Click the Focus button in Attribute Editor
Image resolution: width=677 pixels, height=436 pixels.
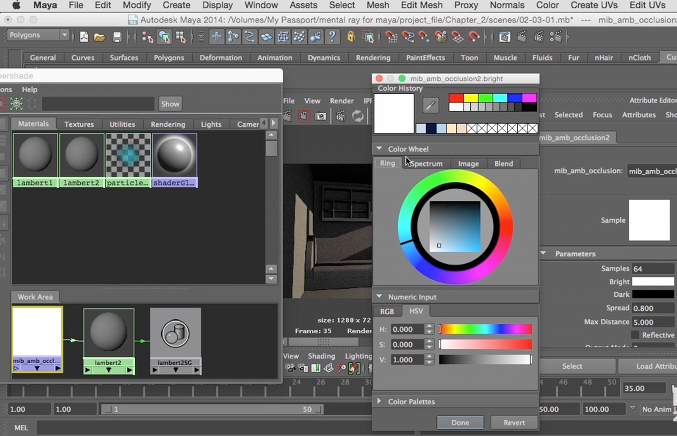[602, 115]
